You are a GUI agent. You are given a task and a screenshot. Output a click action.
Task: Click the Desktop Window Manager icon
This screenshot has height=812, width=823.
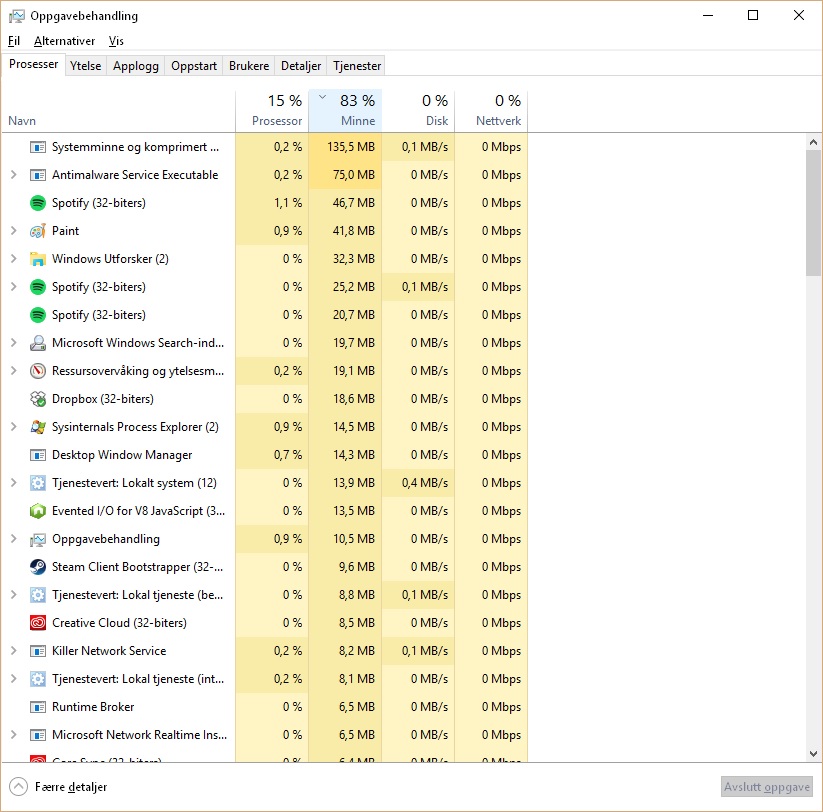click(38, 455)
